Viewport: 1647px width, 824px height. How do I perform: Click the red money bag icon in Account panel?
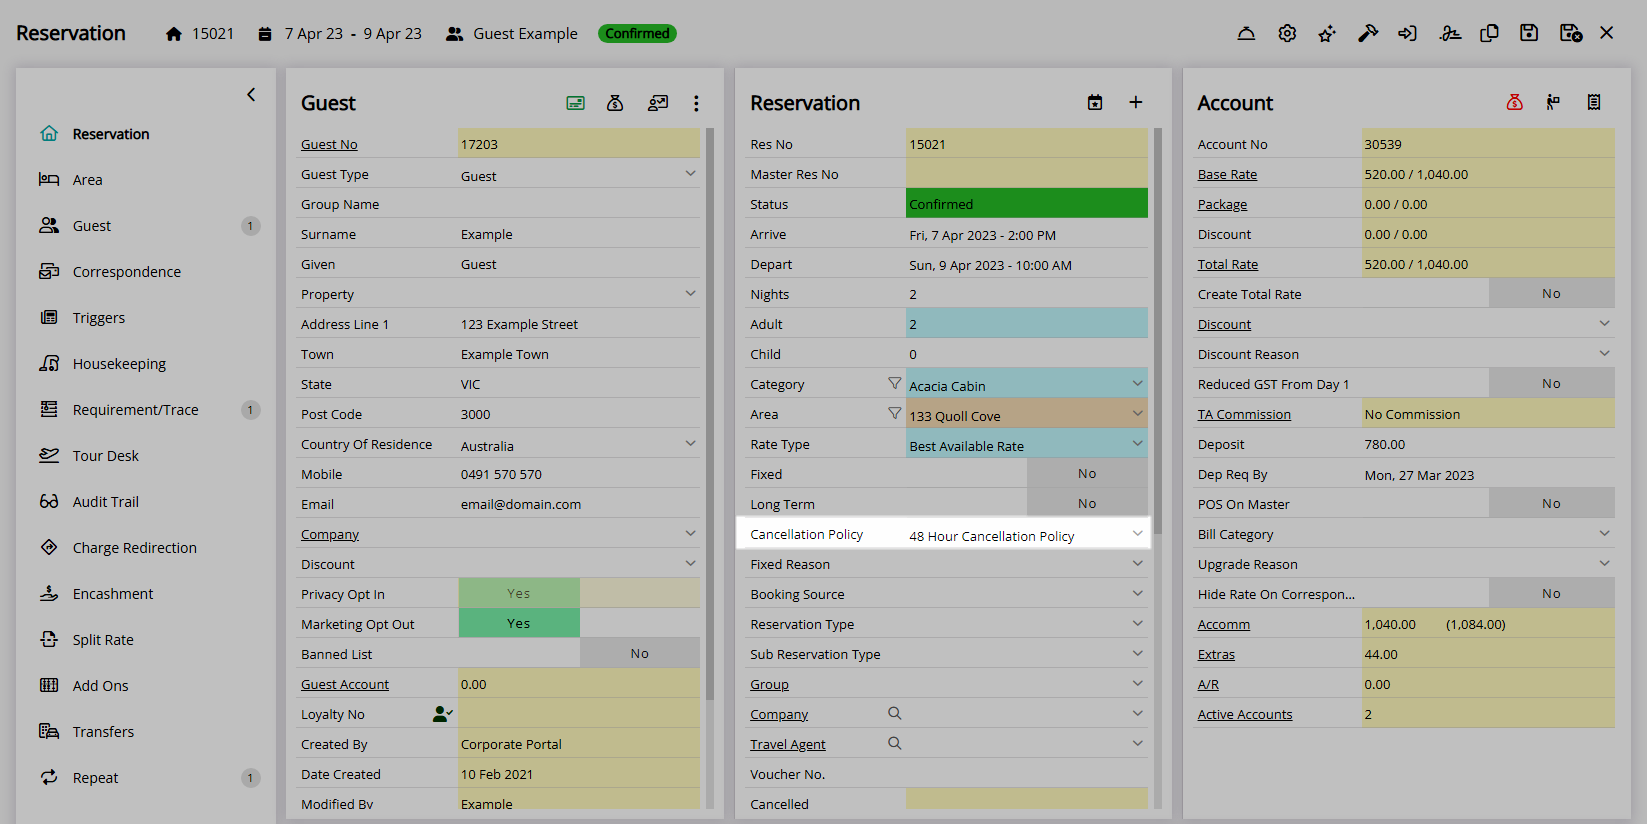tap(1515, 102)
